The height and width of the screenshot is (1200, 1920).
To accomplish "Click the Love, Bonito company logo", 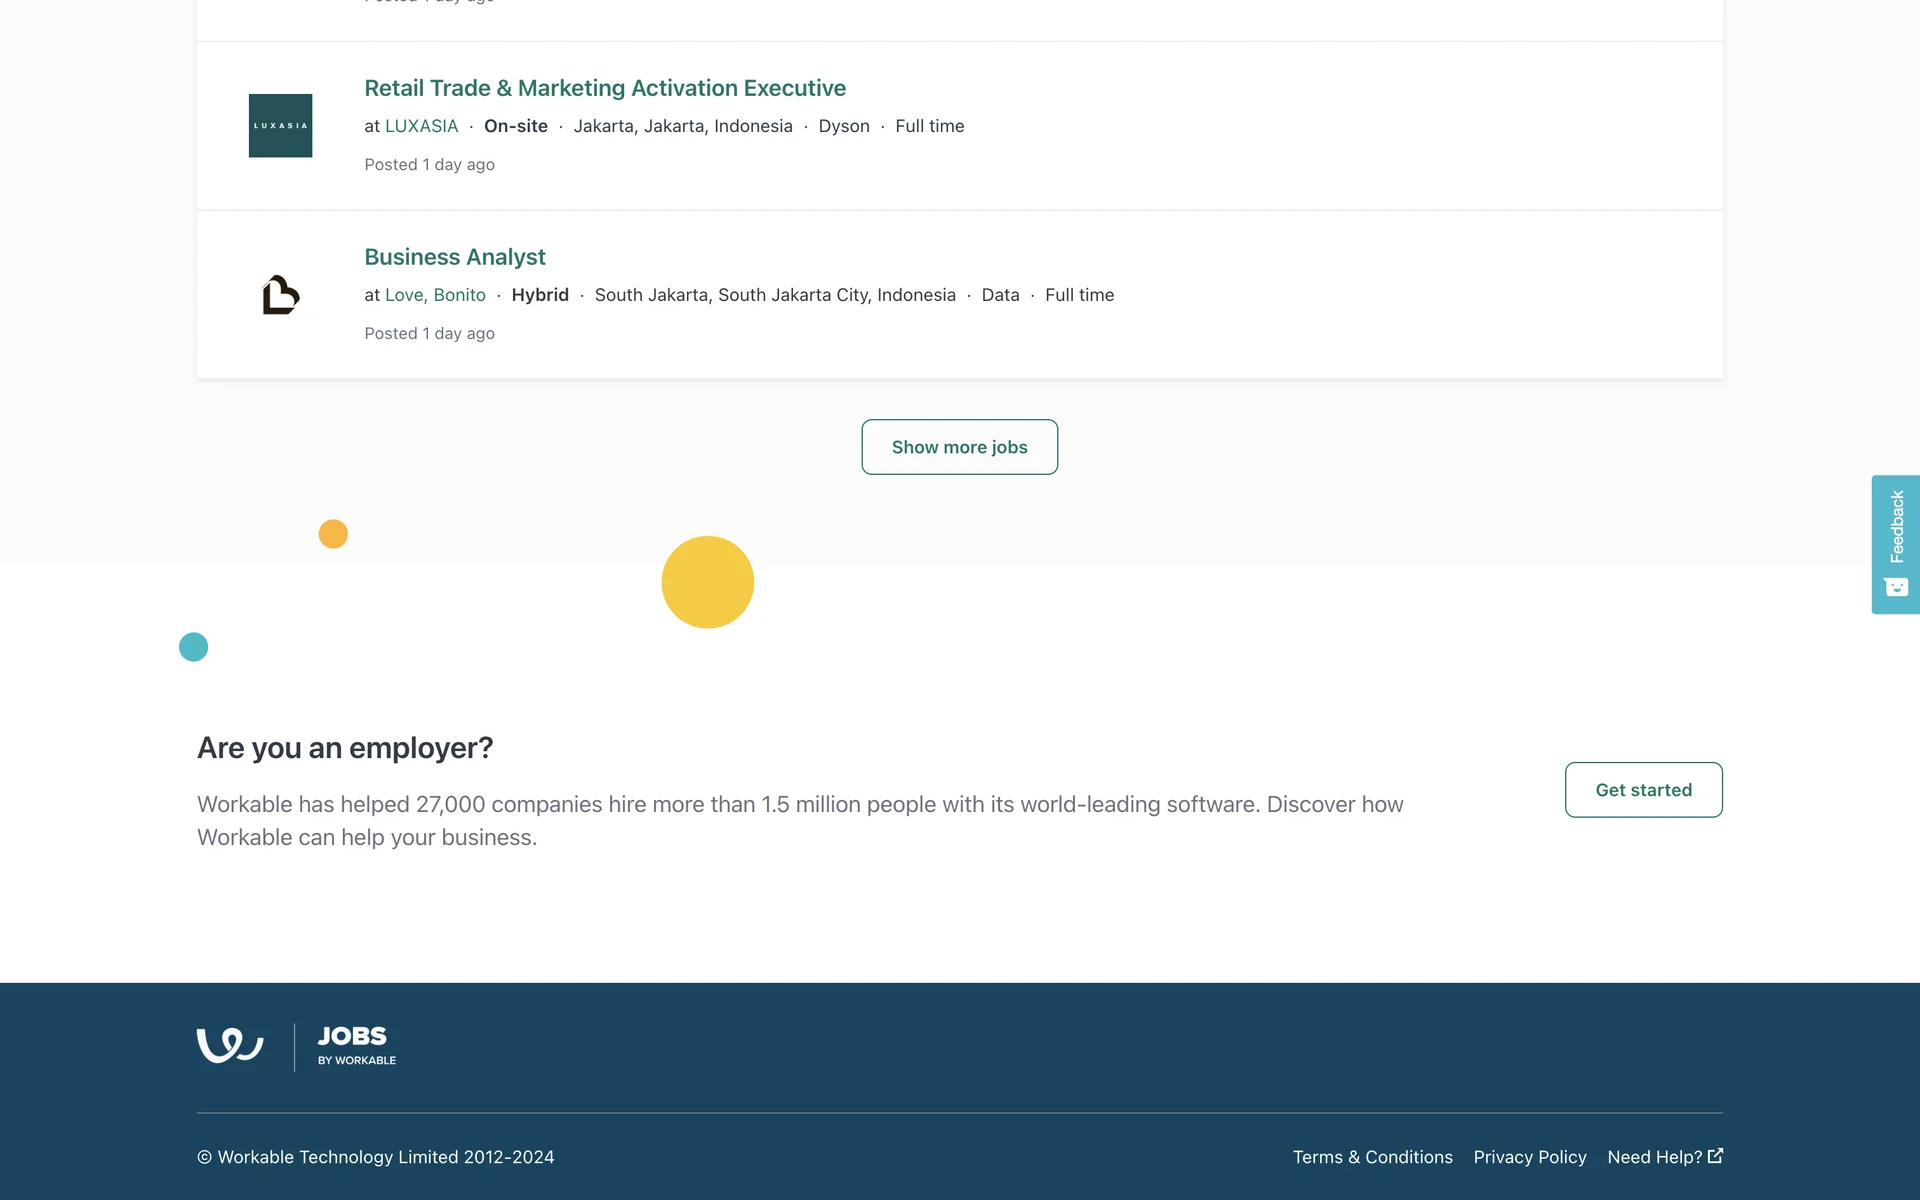I will pos(280,294).
